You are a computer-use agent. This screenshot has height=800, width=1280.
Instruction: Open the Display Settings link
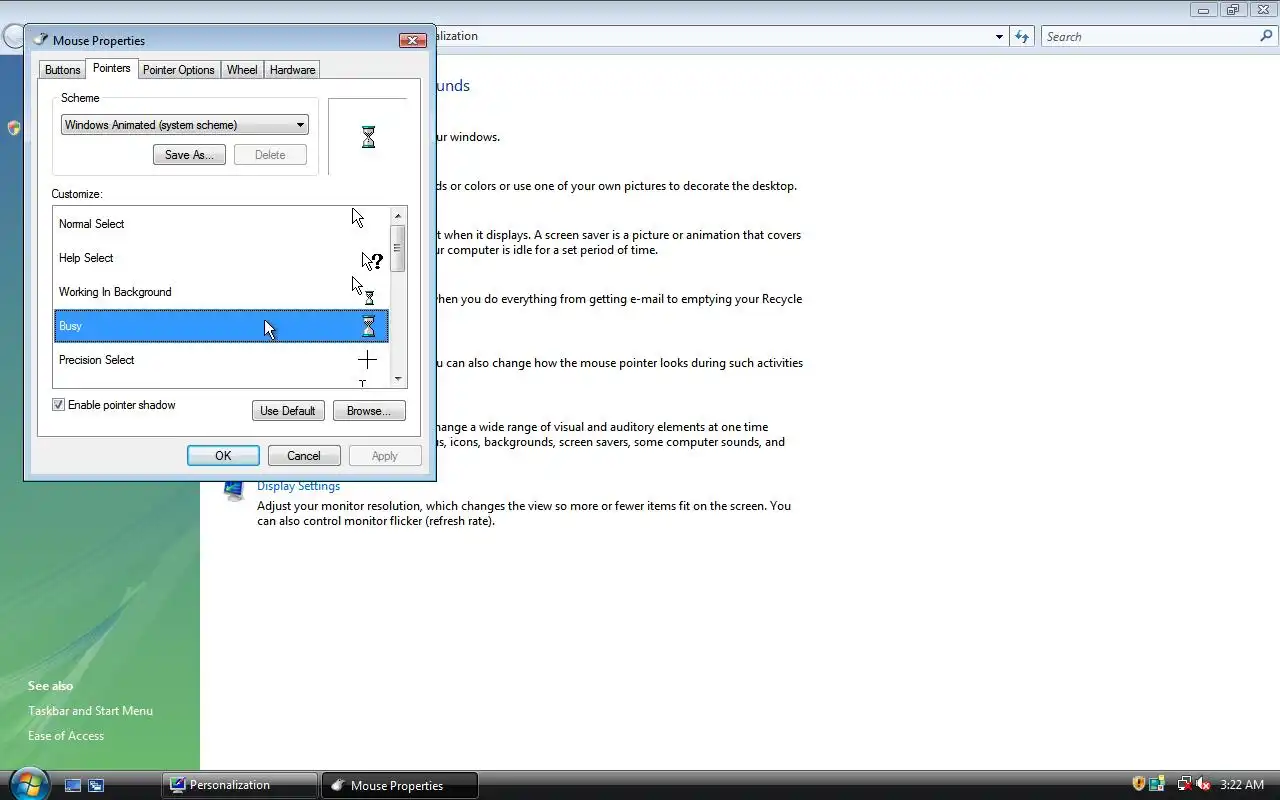point(298,486)
